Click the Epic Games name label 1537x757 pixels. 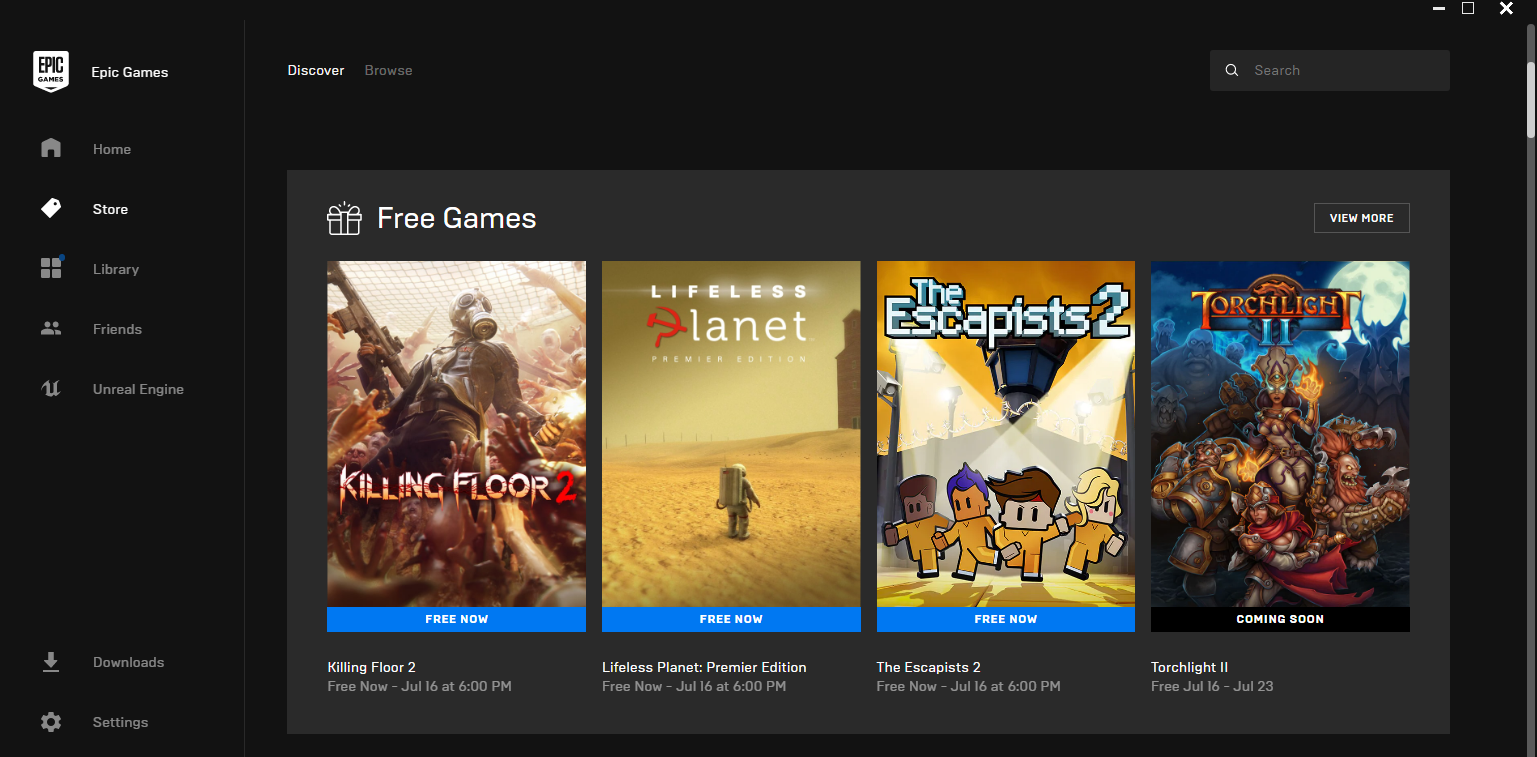pyautogui.click(x=130, y=72)
